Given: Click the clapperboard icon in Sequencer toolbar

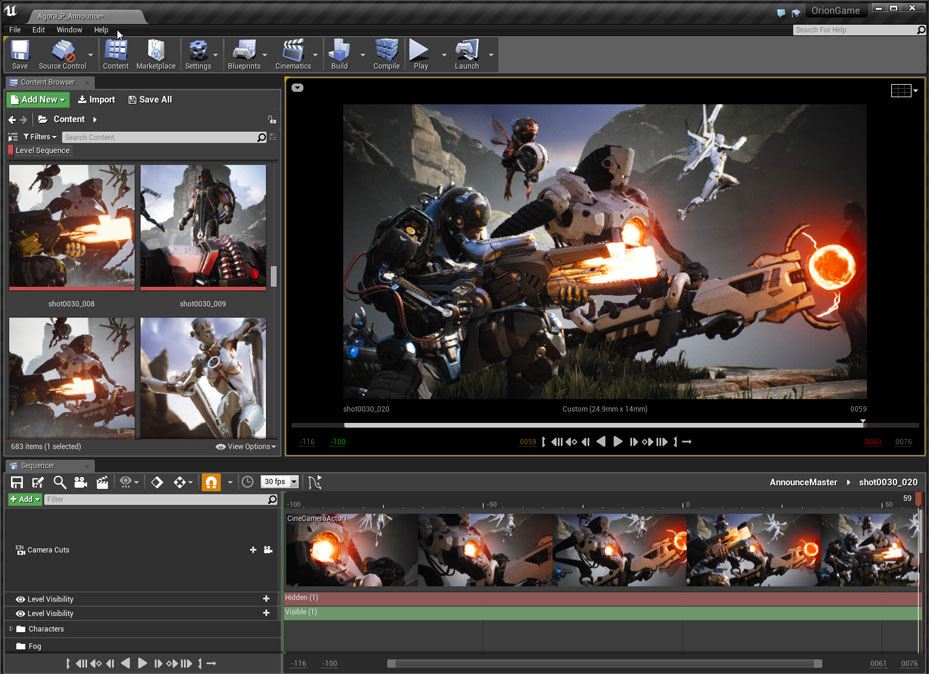Looking at the screenshot, I should (x=102, y=482).
